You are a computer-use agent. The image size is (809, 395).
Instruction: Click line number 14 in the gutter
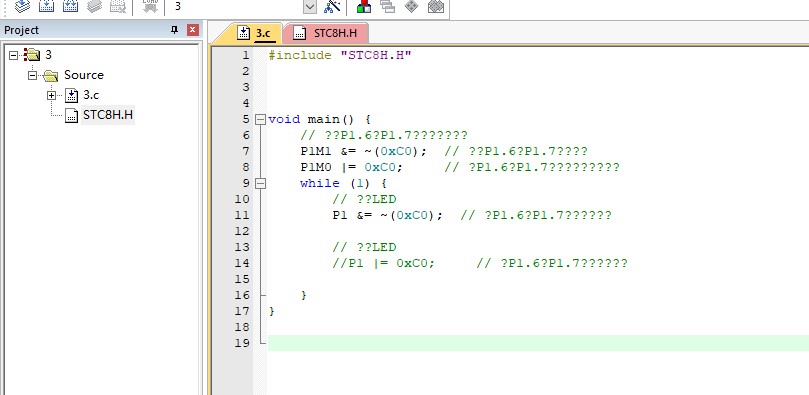tap(241, 264)
